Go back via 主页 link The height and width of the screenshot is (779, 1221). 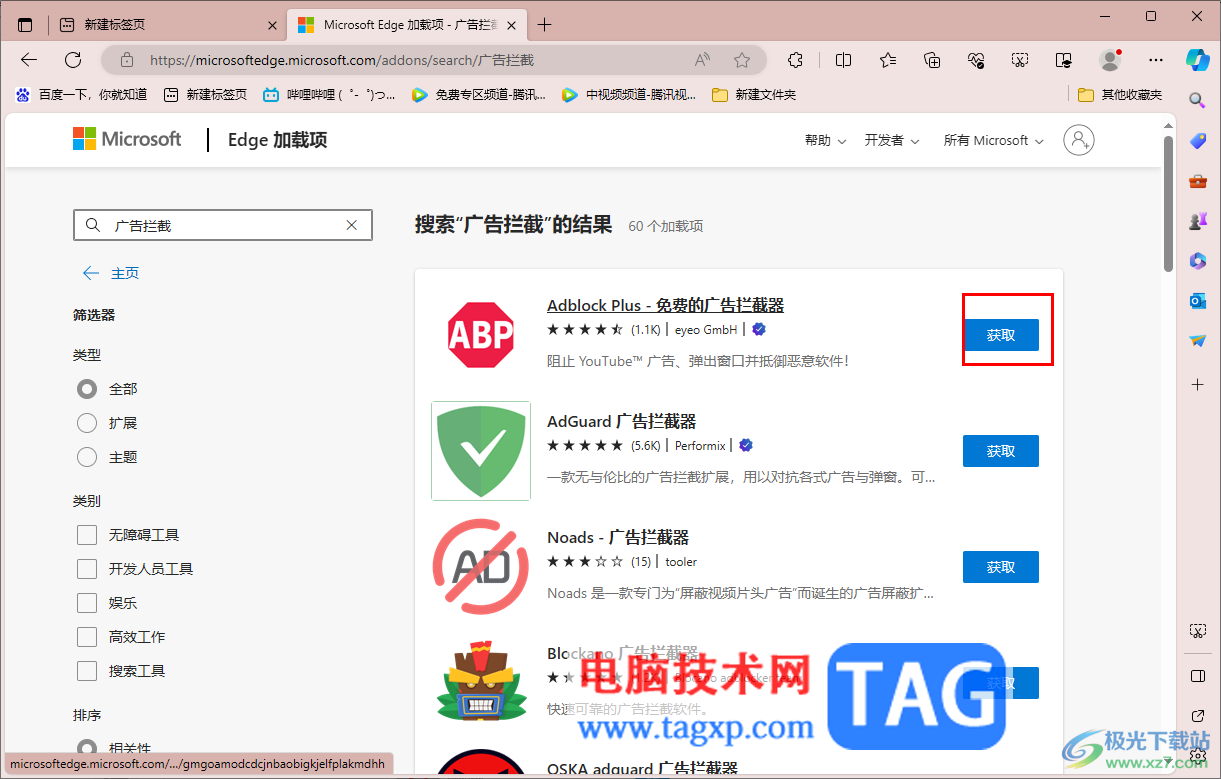click(111, 273)
